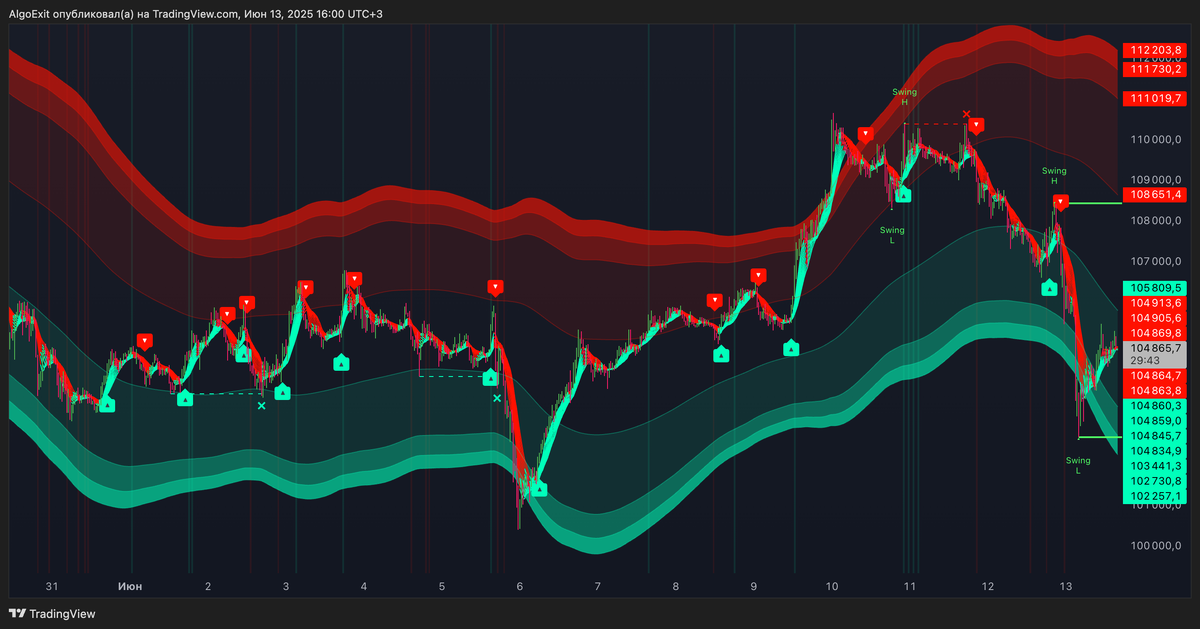Select the sell signal marker at the June 10 peak
Image resolution: width=1200 pixels, height=629 pixels.
[x=866, y=131]
